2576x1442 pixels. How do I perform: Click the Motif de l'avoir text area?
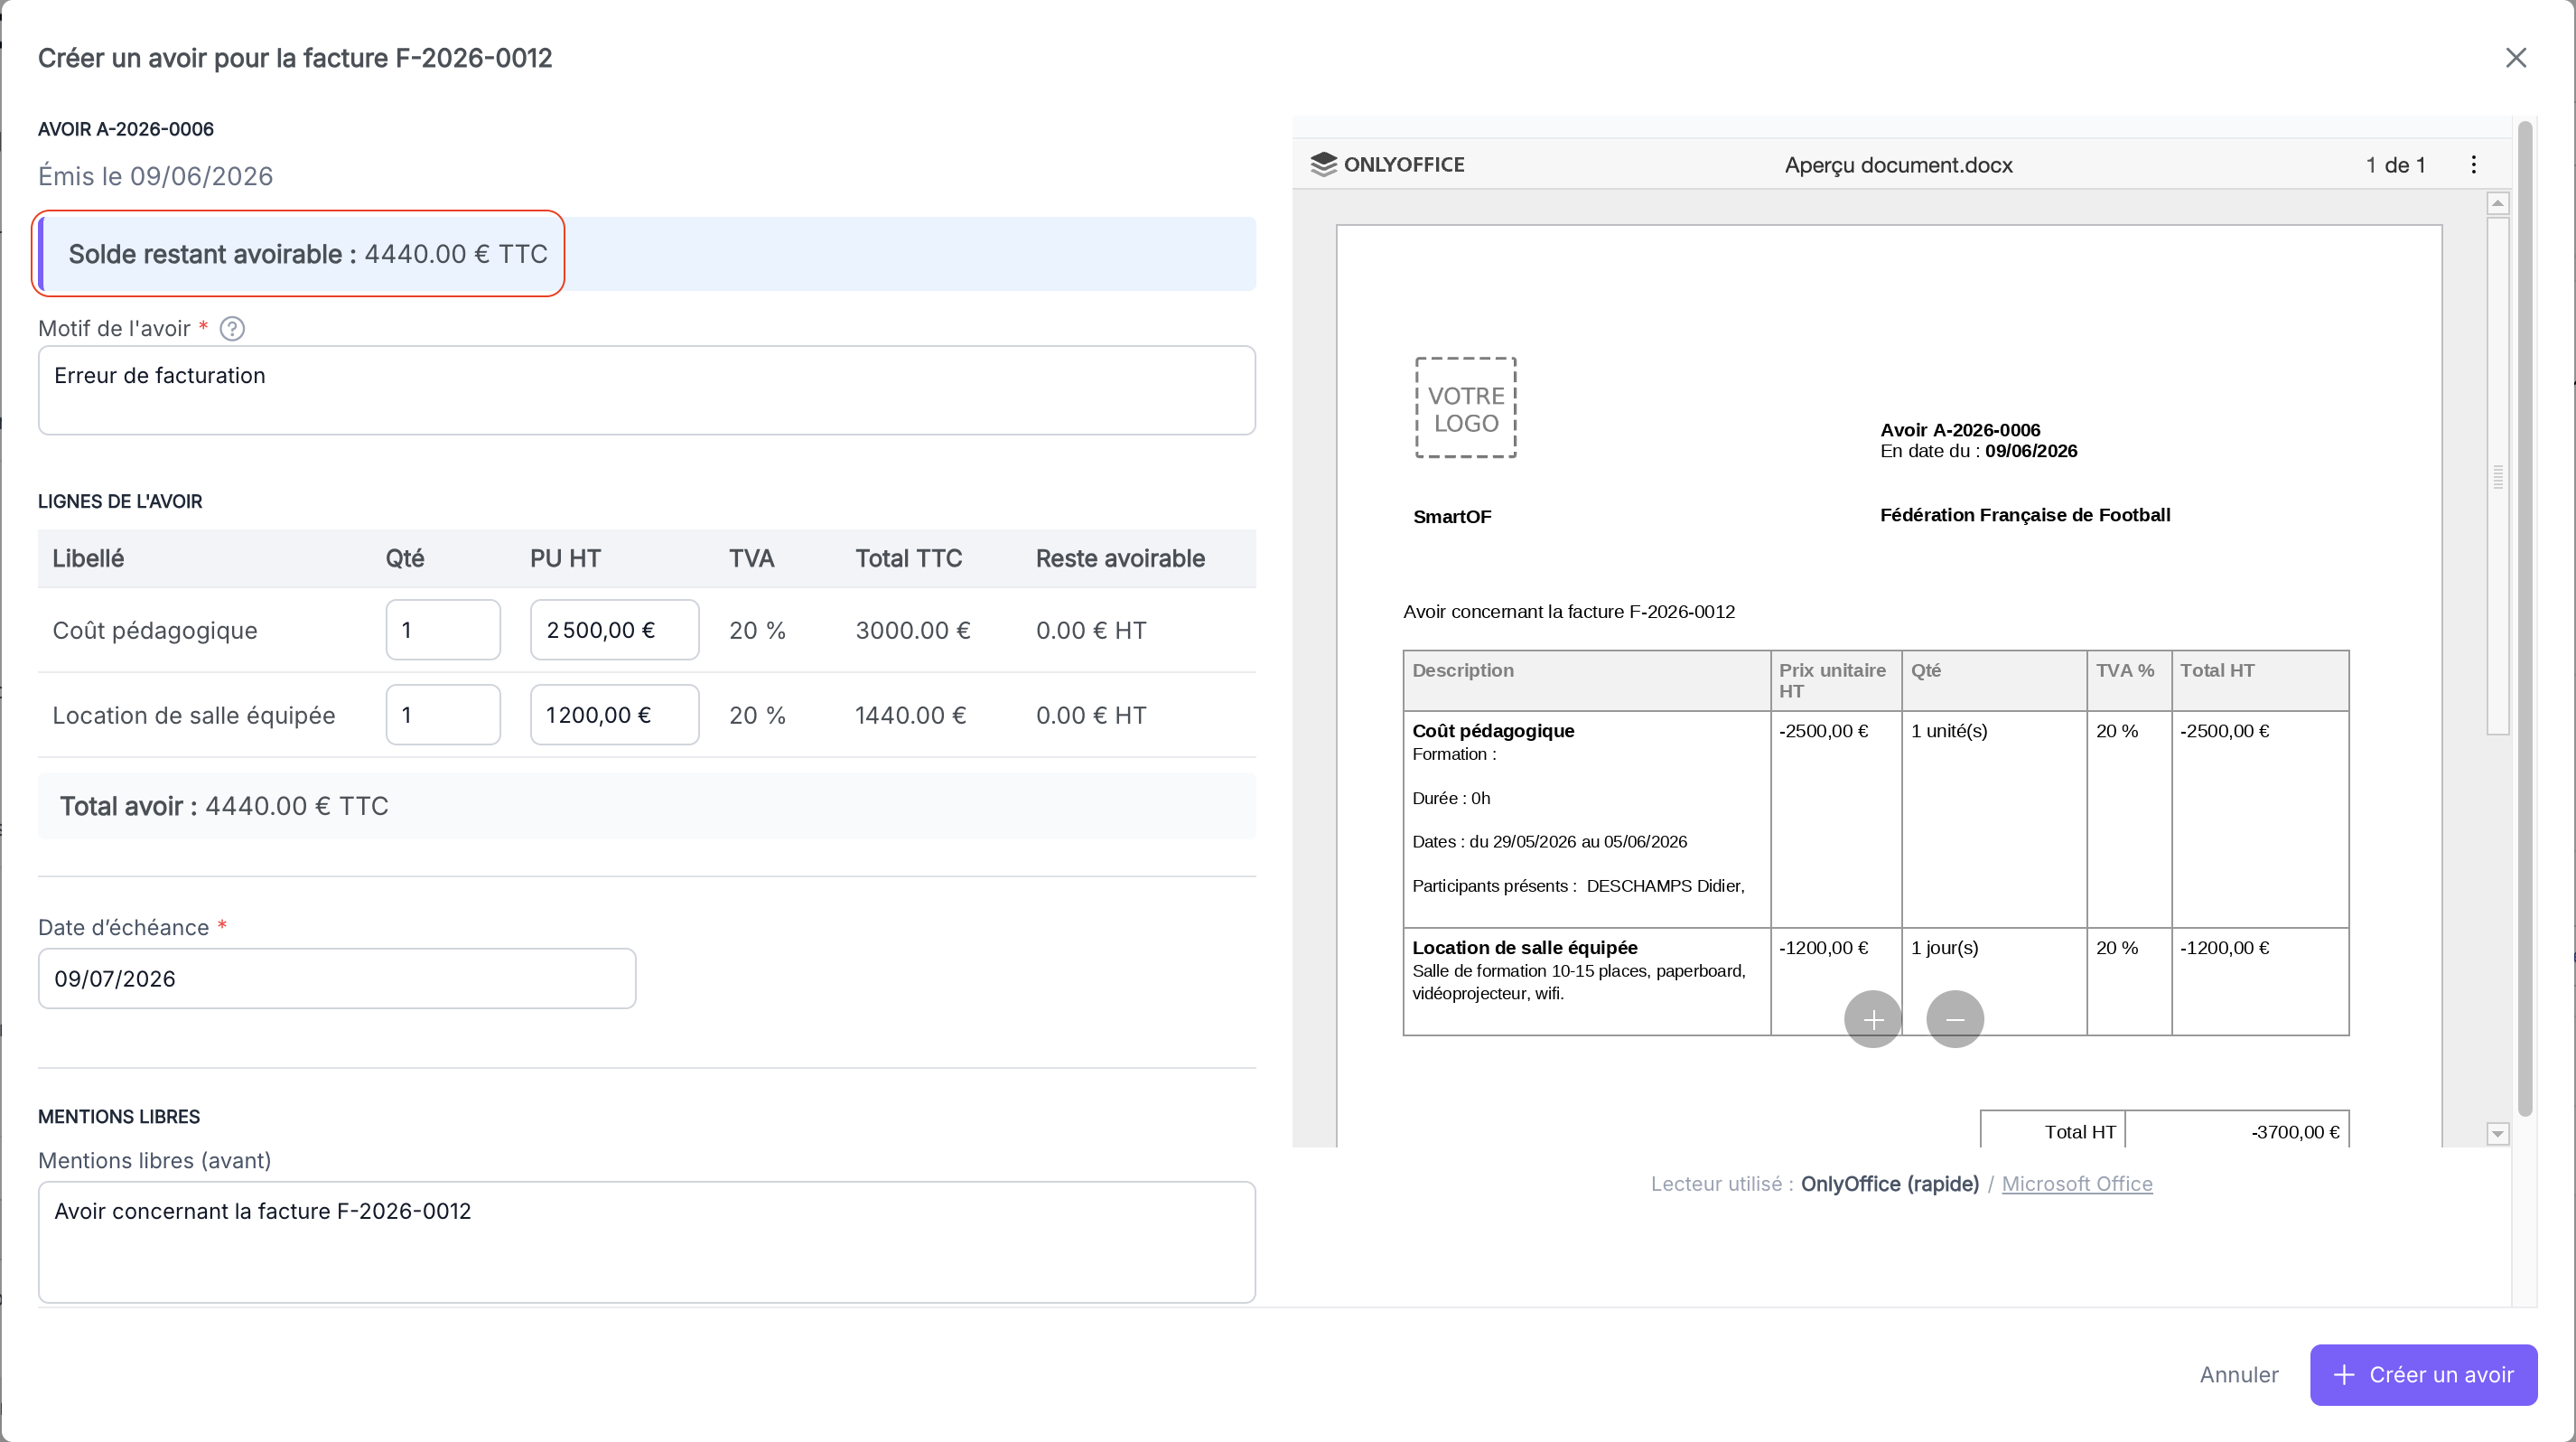[x=647, y=390]
